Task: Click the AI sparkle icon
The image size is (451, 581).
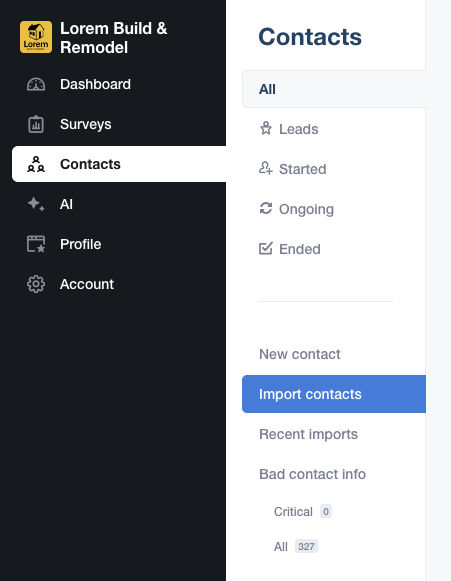Action: [36, 204]
